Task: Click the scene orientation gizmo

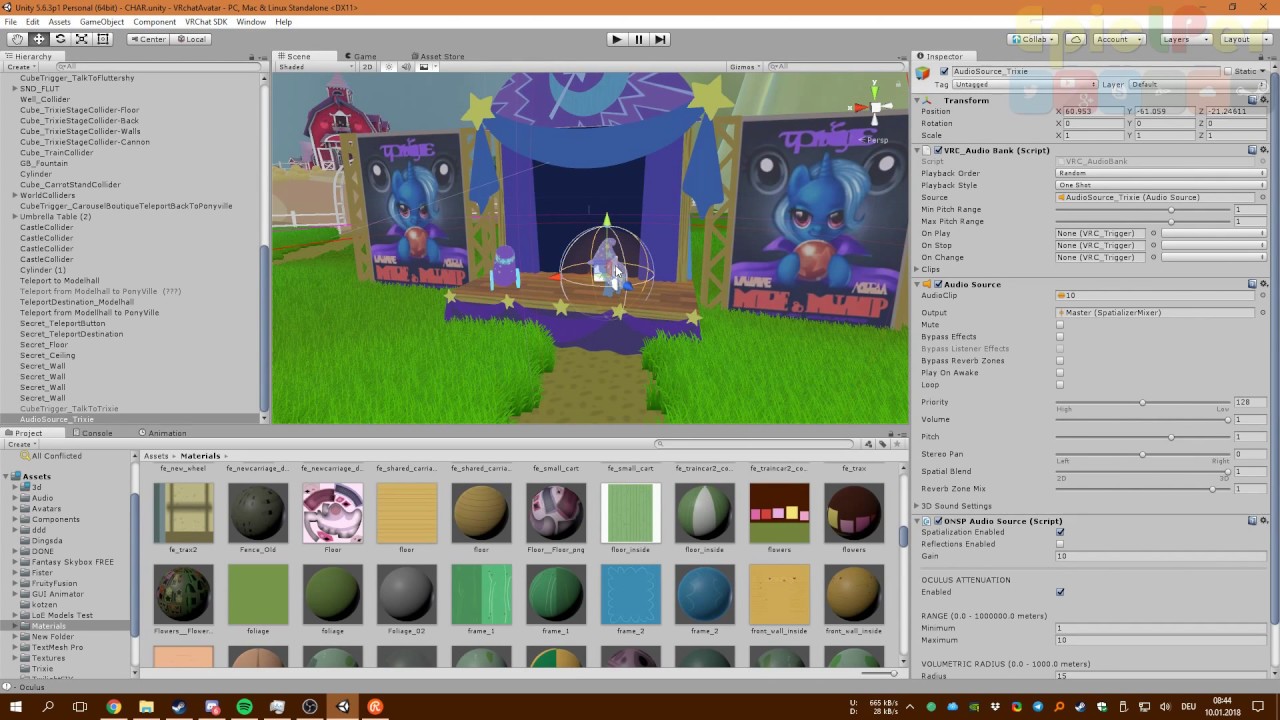Action: tap(873, 108)
